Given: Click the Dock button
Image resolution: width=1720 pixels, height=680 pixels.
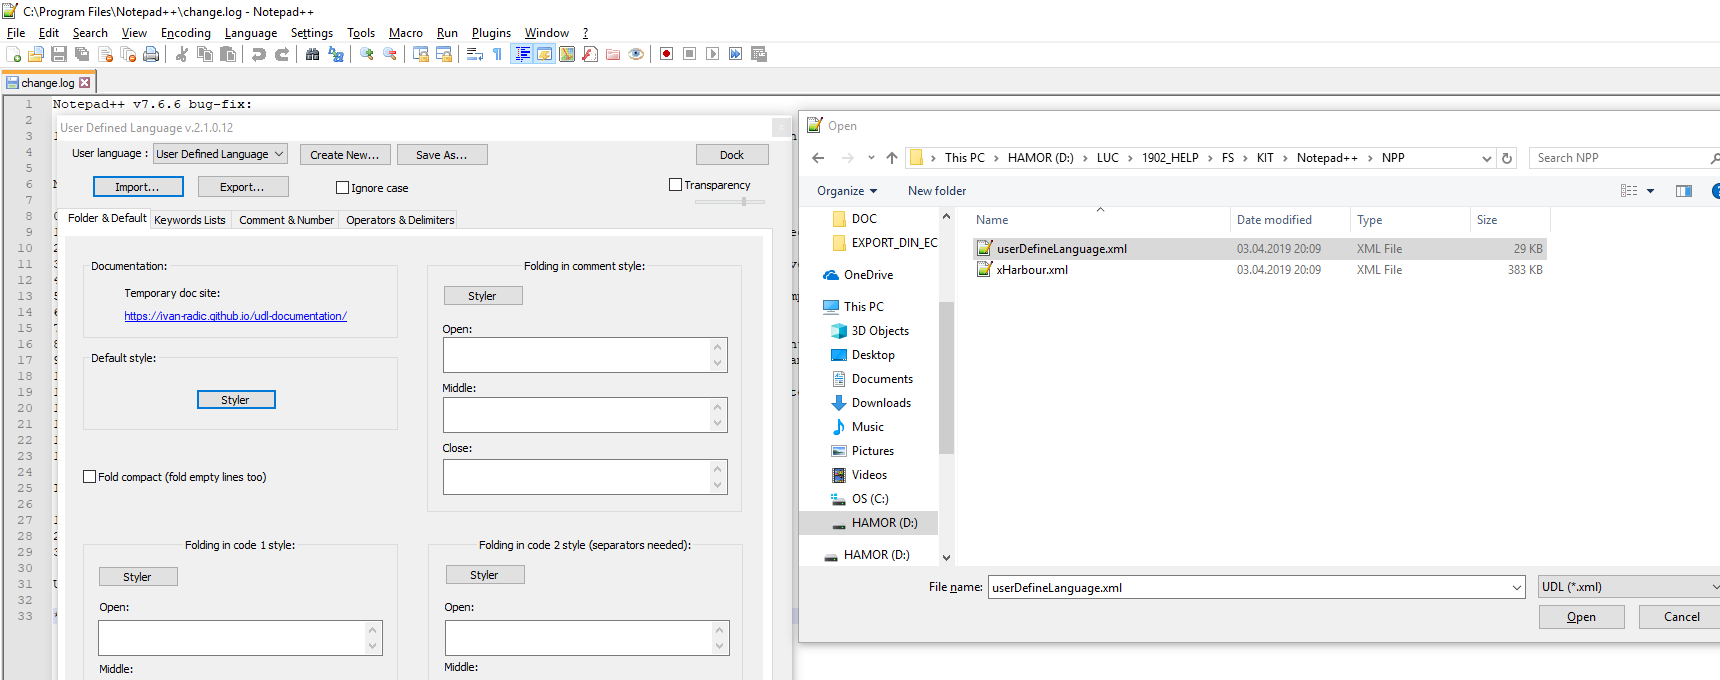Looking at the screenshot, I should (x=732, y=155).
